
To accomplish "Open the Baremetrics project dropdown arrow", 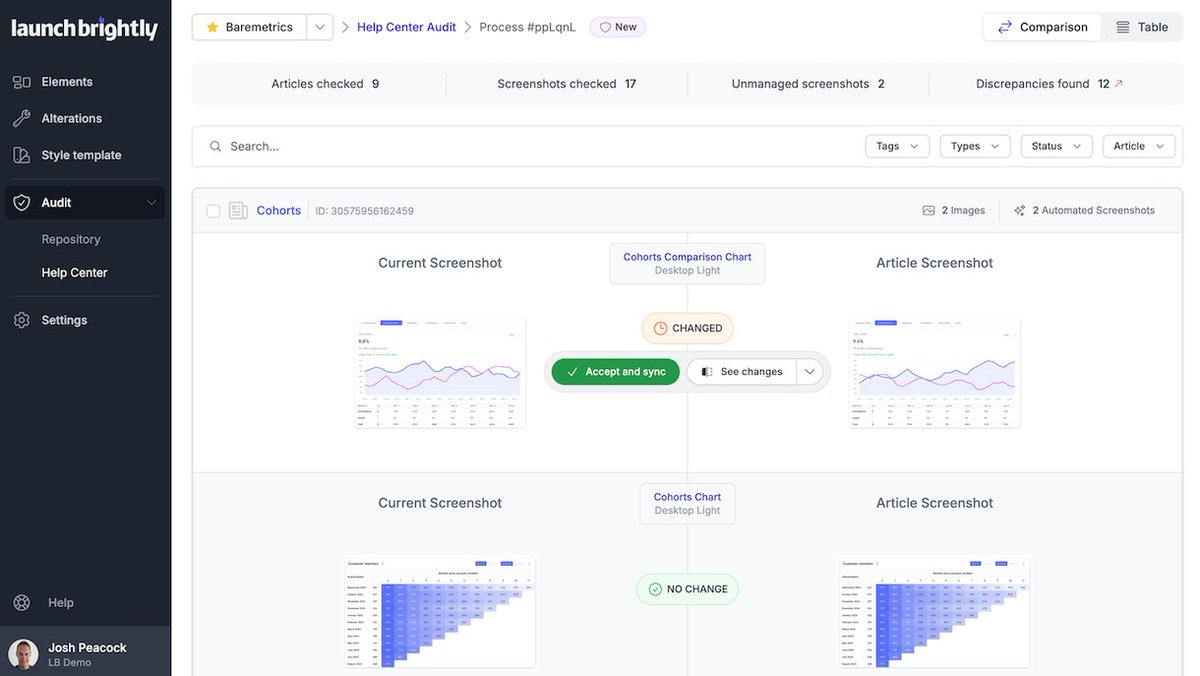I will pyautogui.click(x=320, y=27).
